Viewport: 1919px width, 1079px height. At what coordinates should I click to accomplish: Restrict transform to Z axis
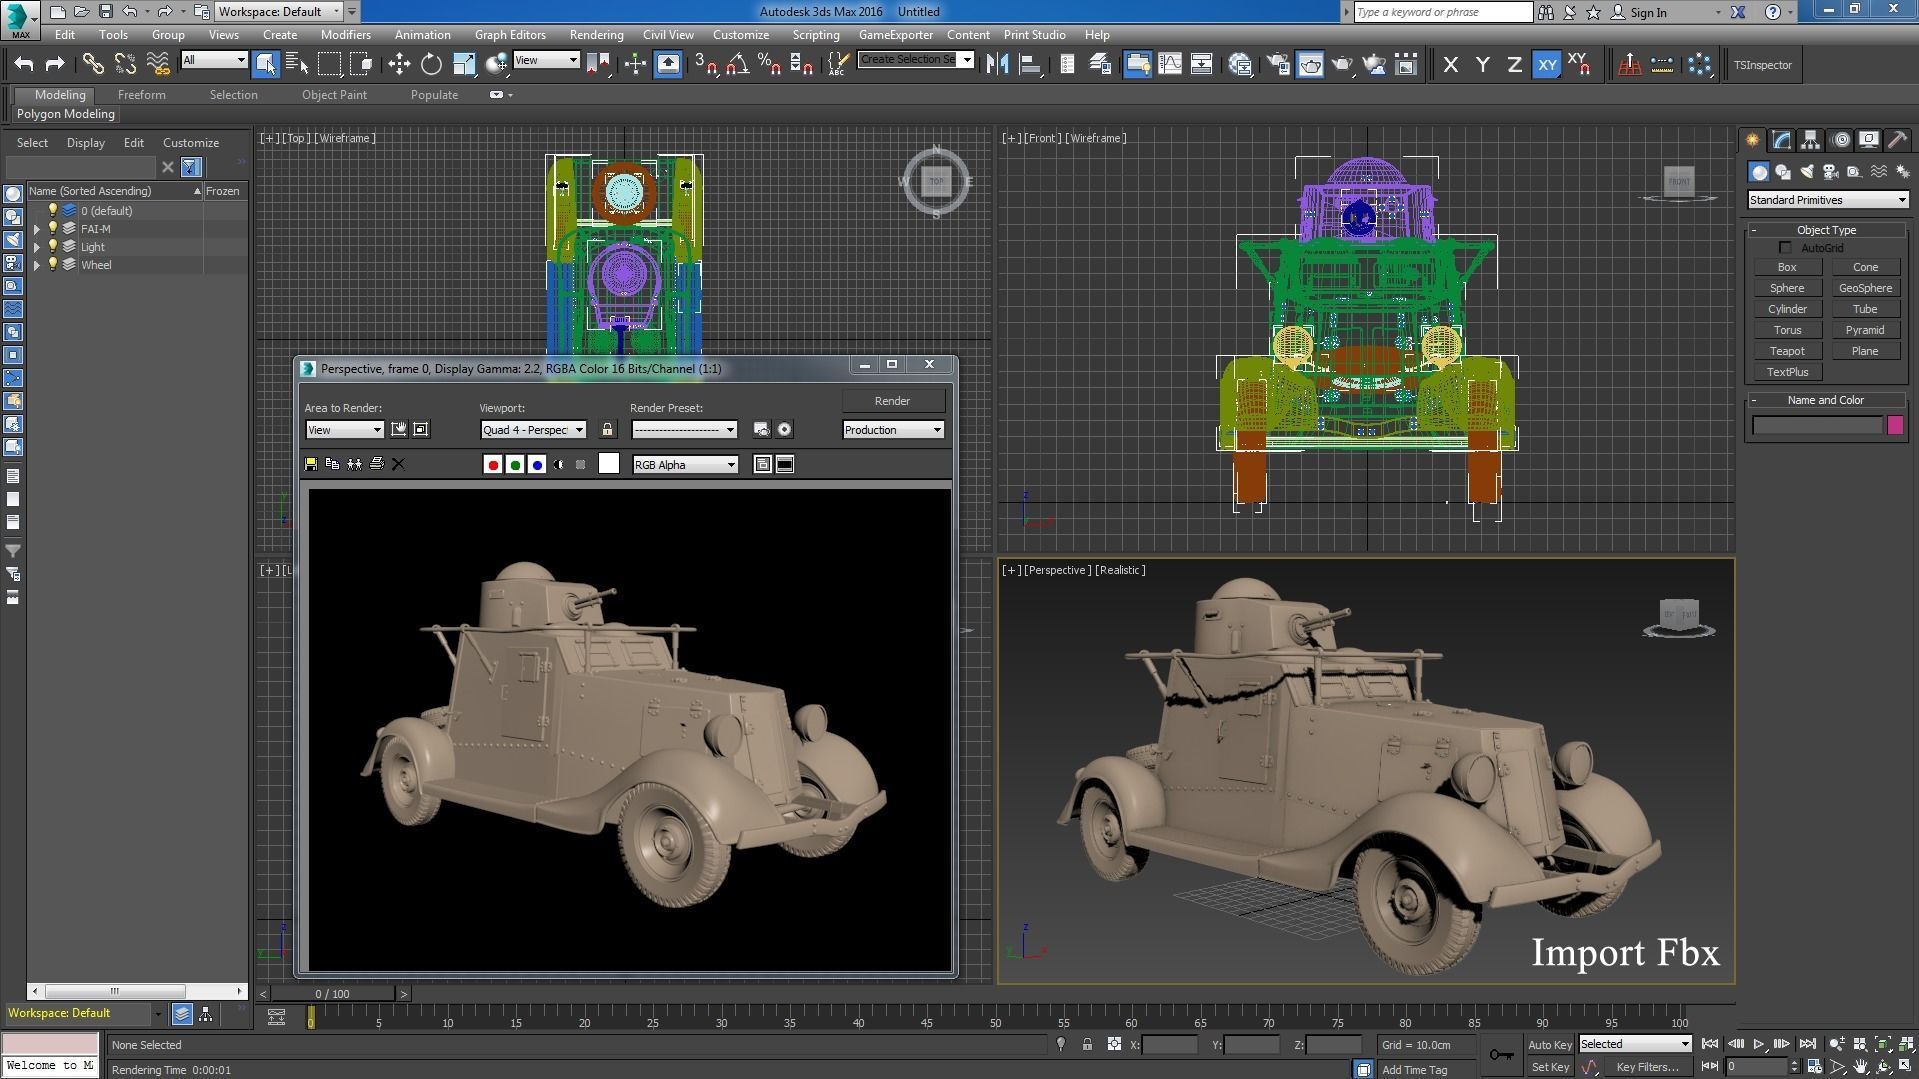tap(1515, 65)
